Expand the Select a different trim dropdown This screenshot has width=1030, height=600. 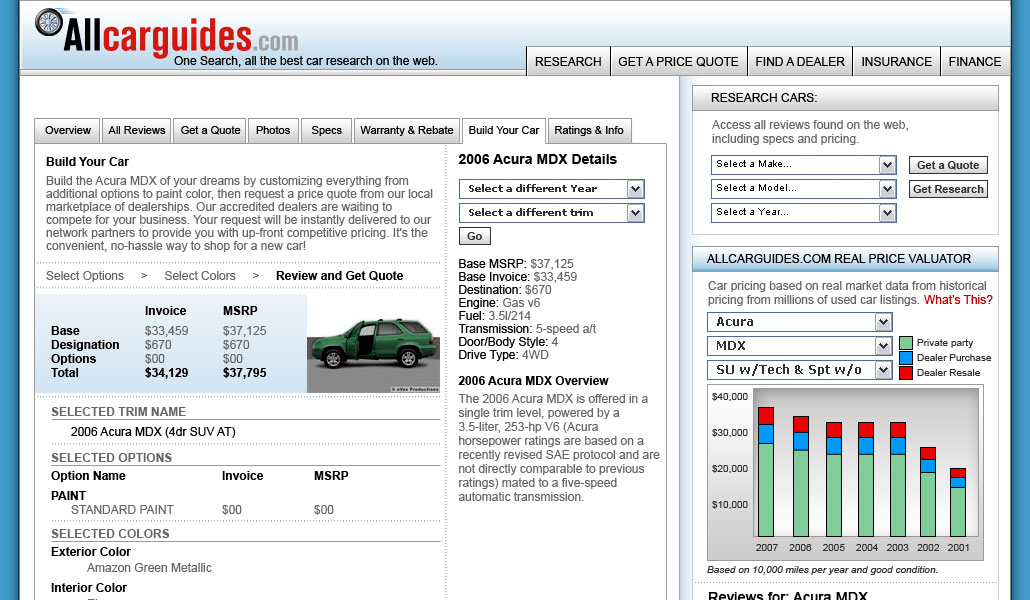click(x=551, y=213)
